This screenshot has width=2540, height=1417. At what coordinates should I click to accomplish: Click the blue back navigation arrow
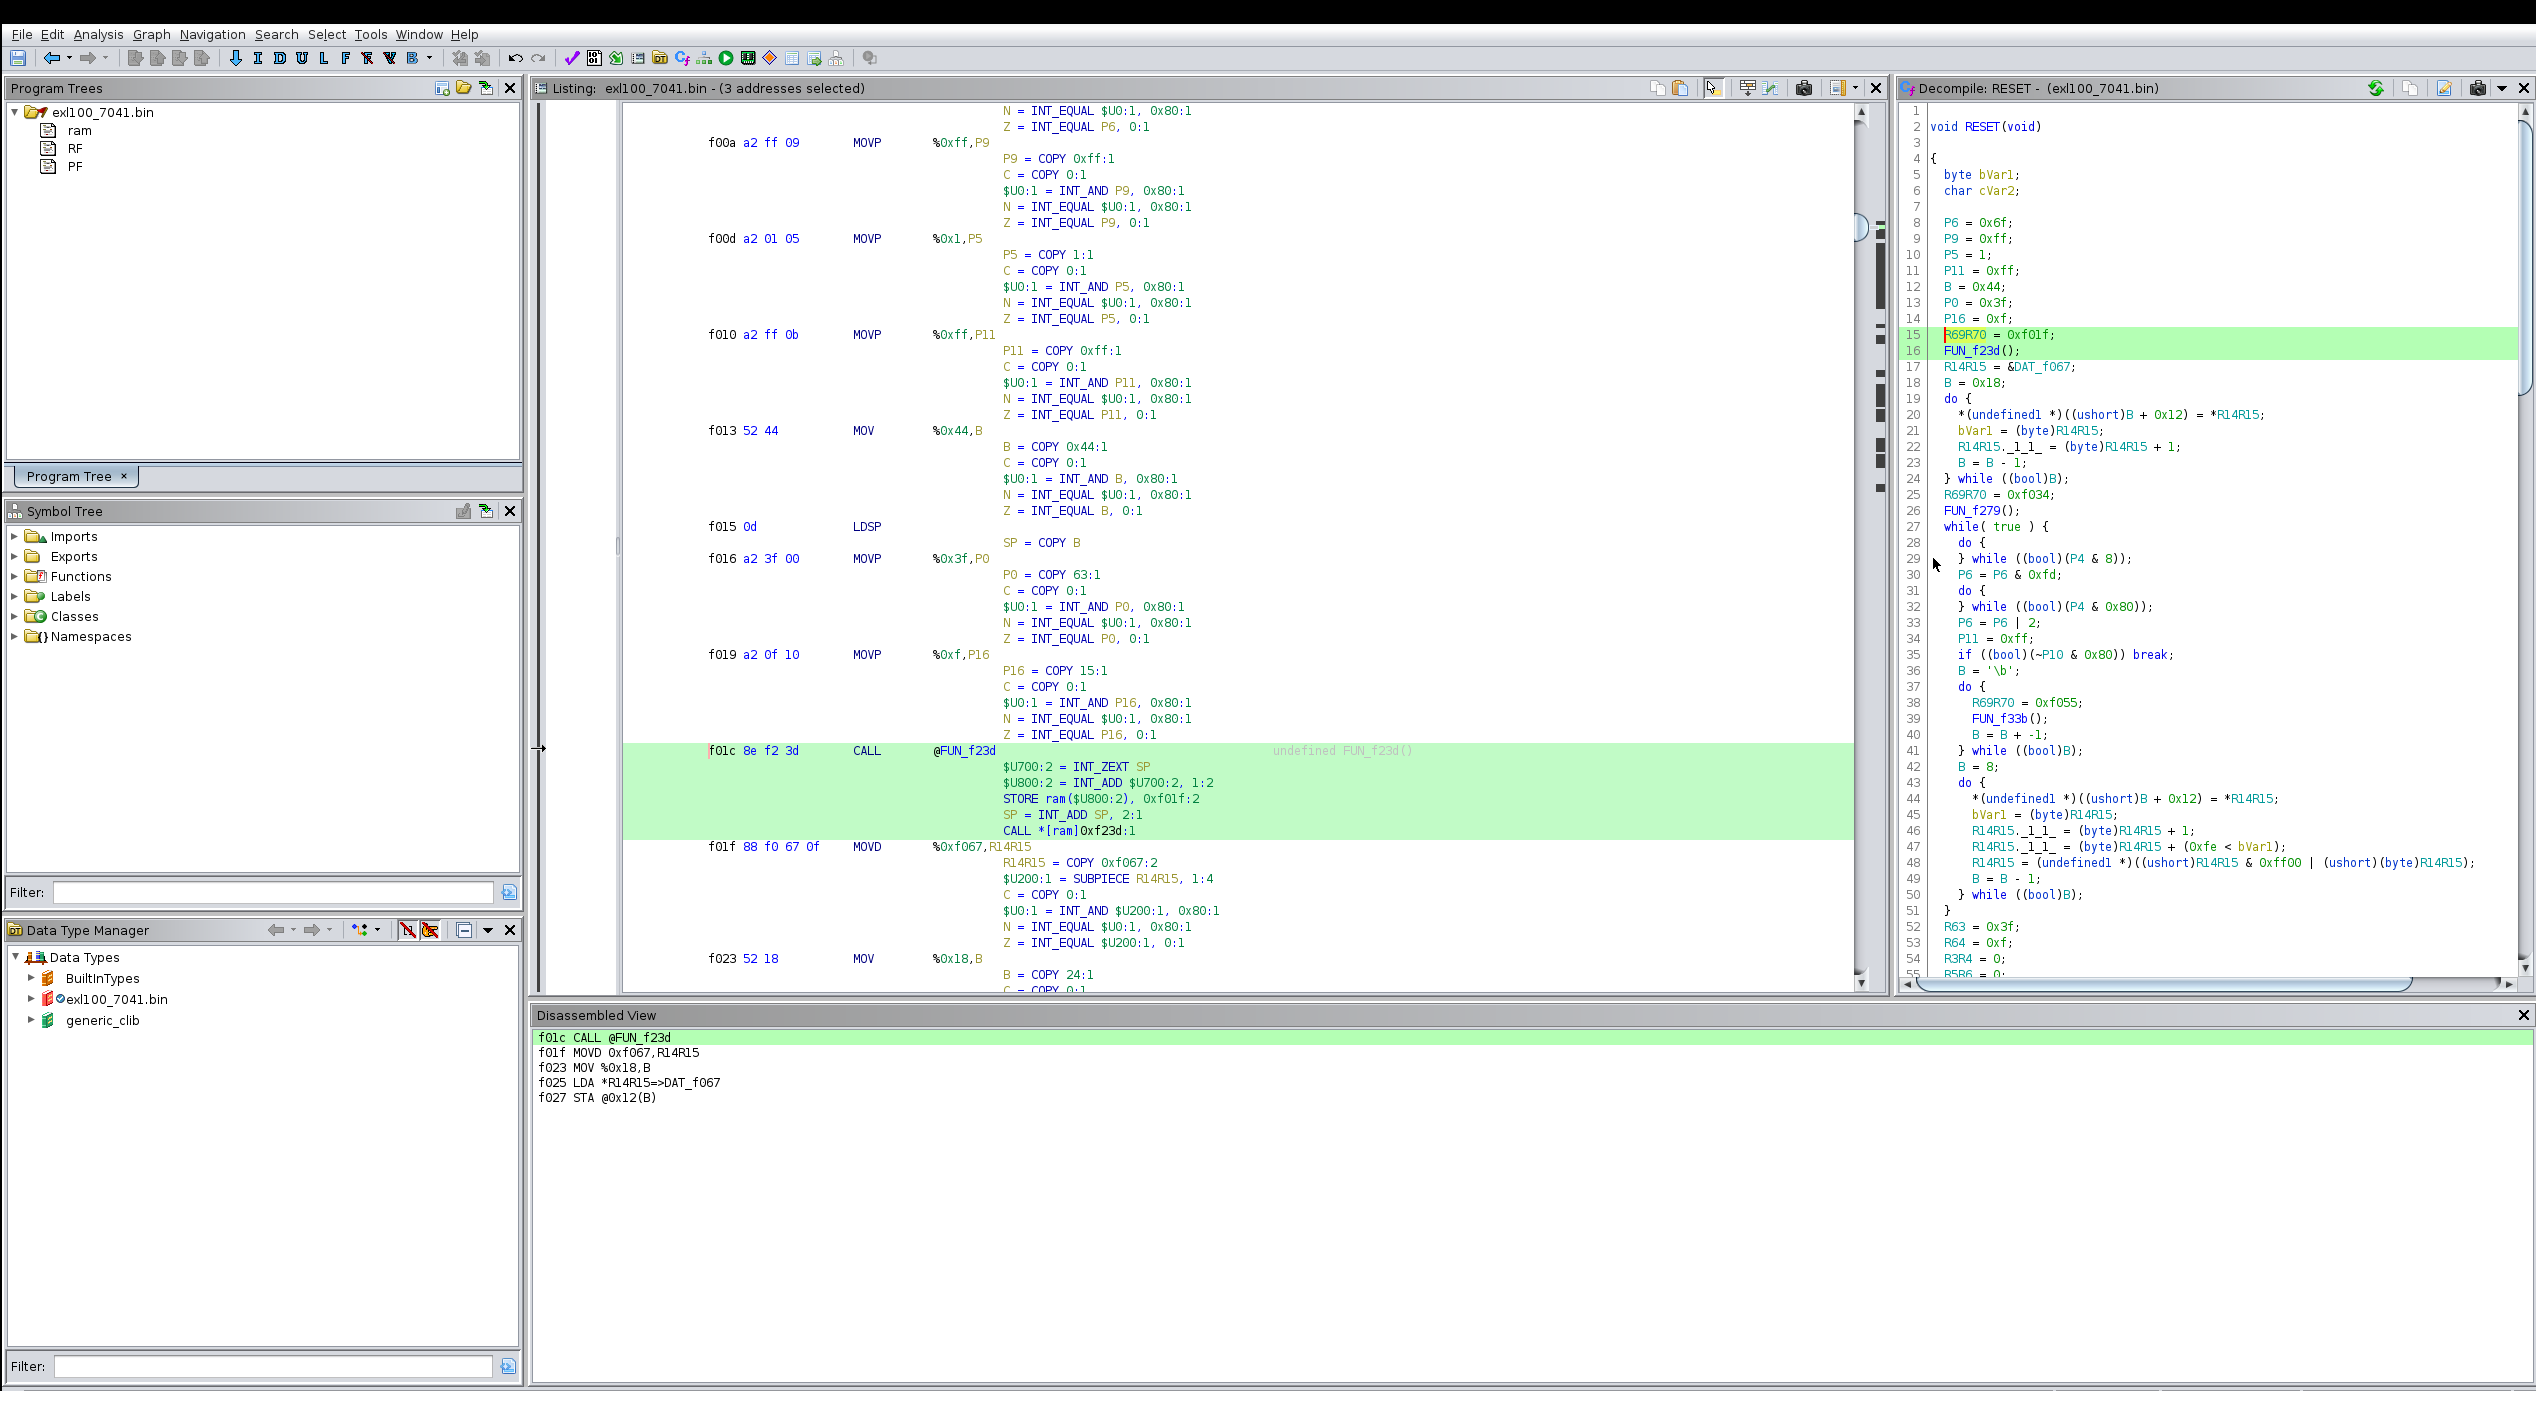tap(51, 58)
